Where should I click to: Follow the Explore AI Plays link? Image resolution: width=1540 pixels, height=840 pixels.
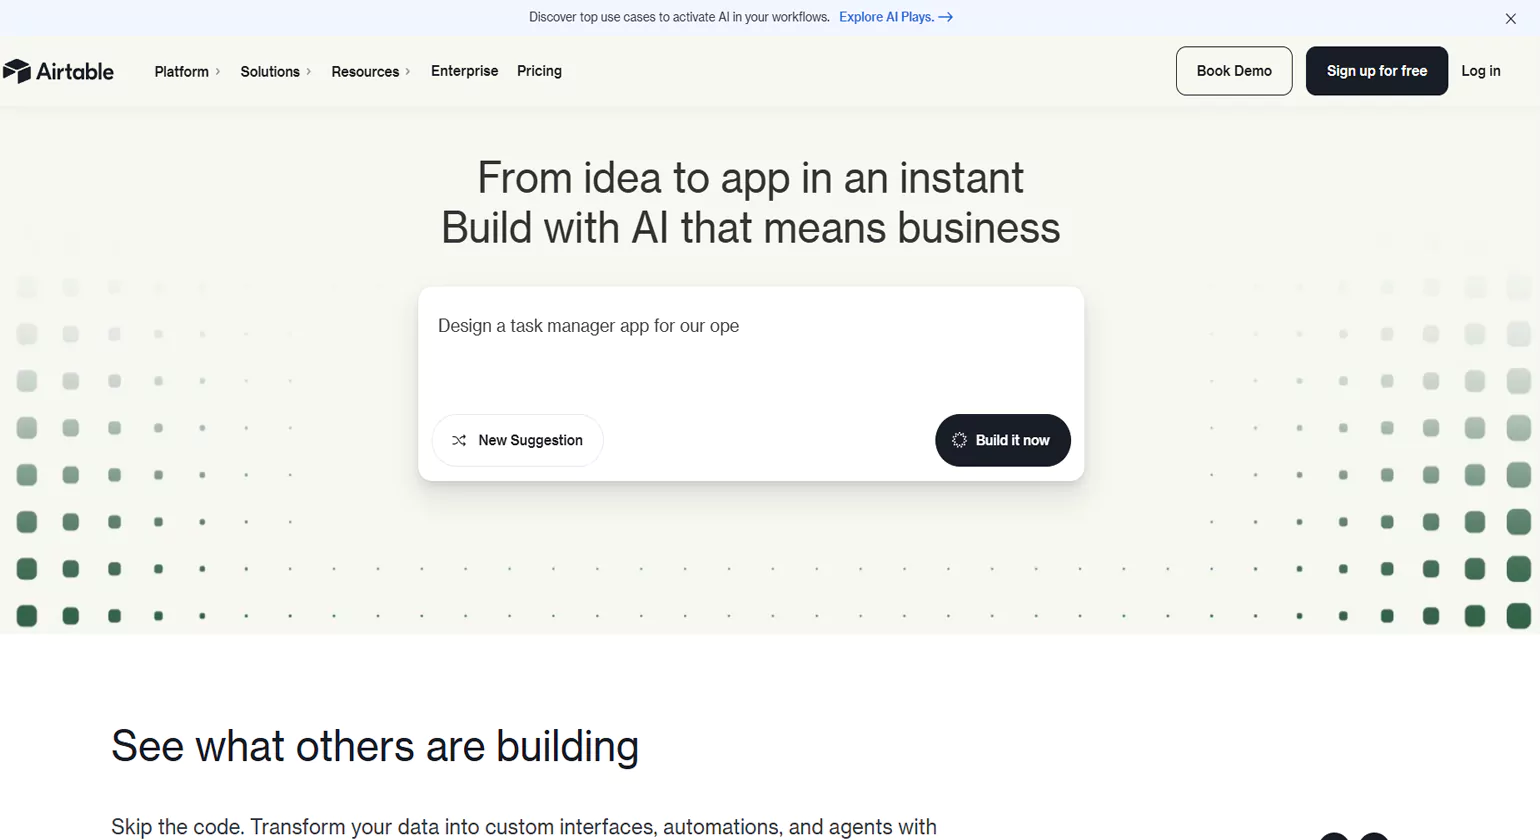coord(886,17)
